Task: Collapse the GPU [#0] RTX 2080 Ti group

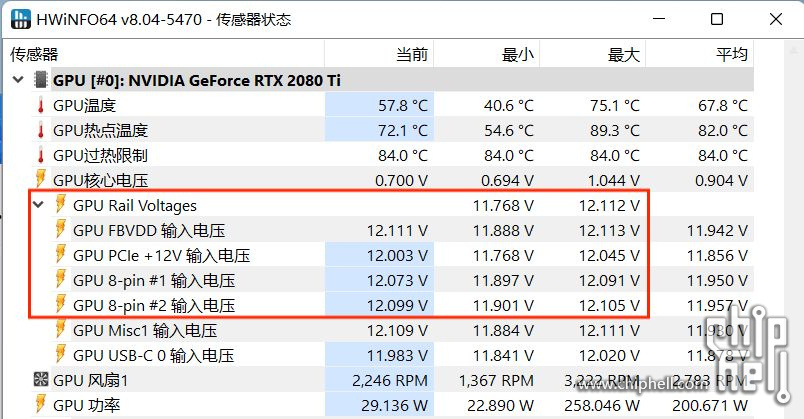Action: 18,80
